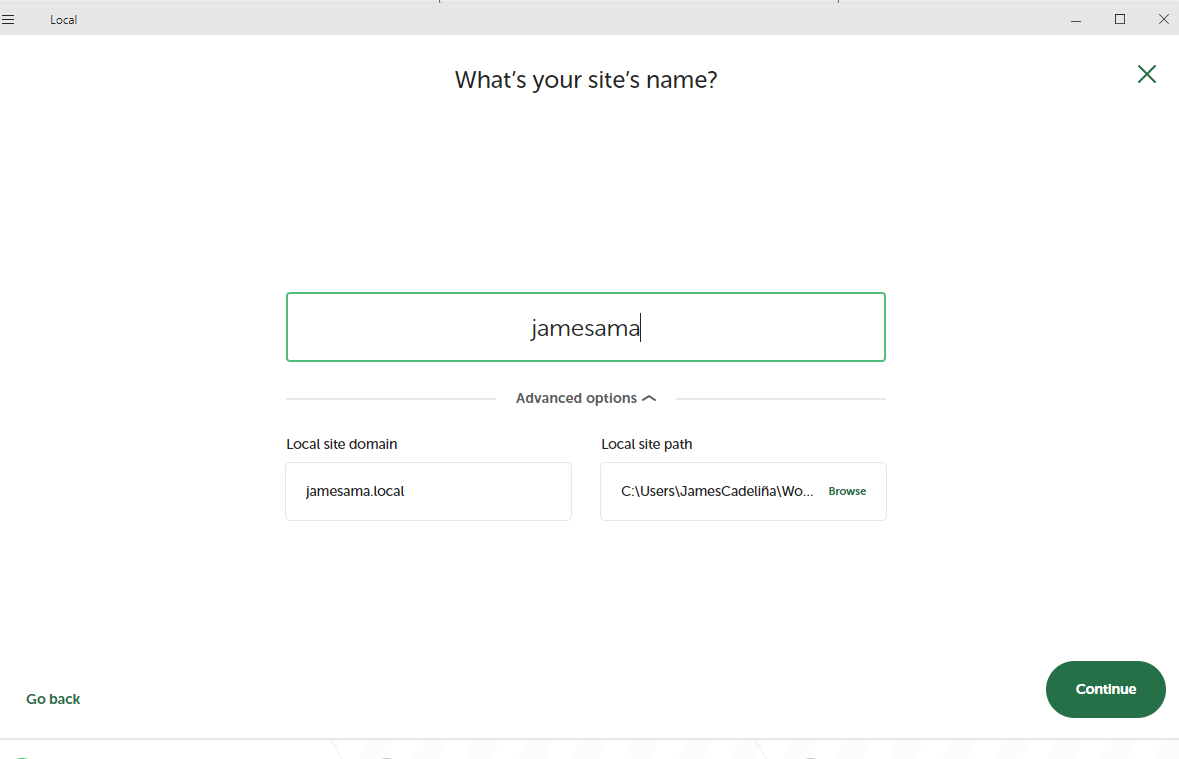Go back to the previous step
This screenshot has height=759, width=1179.
(53, 699)
